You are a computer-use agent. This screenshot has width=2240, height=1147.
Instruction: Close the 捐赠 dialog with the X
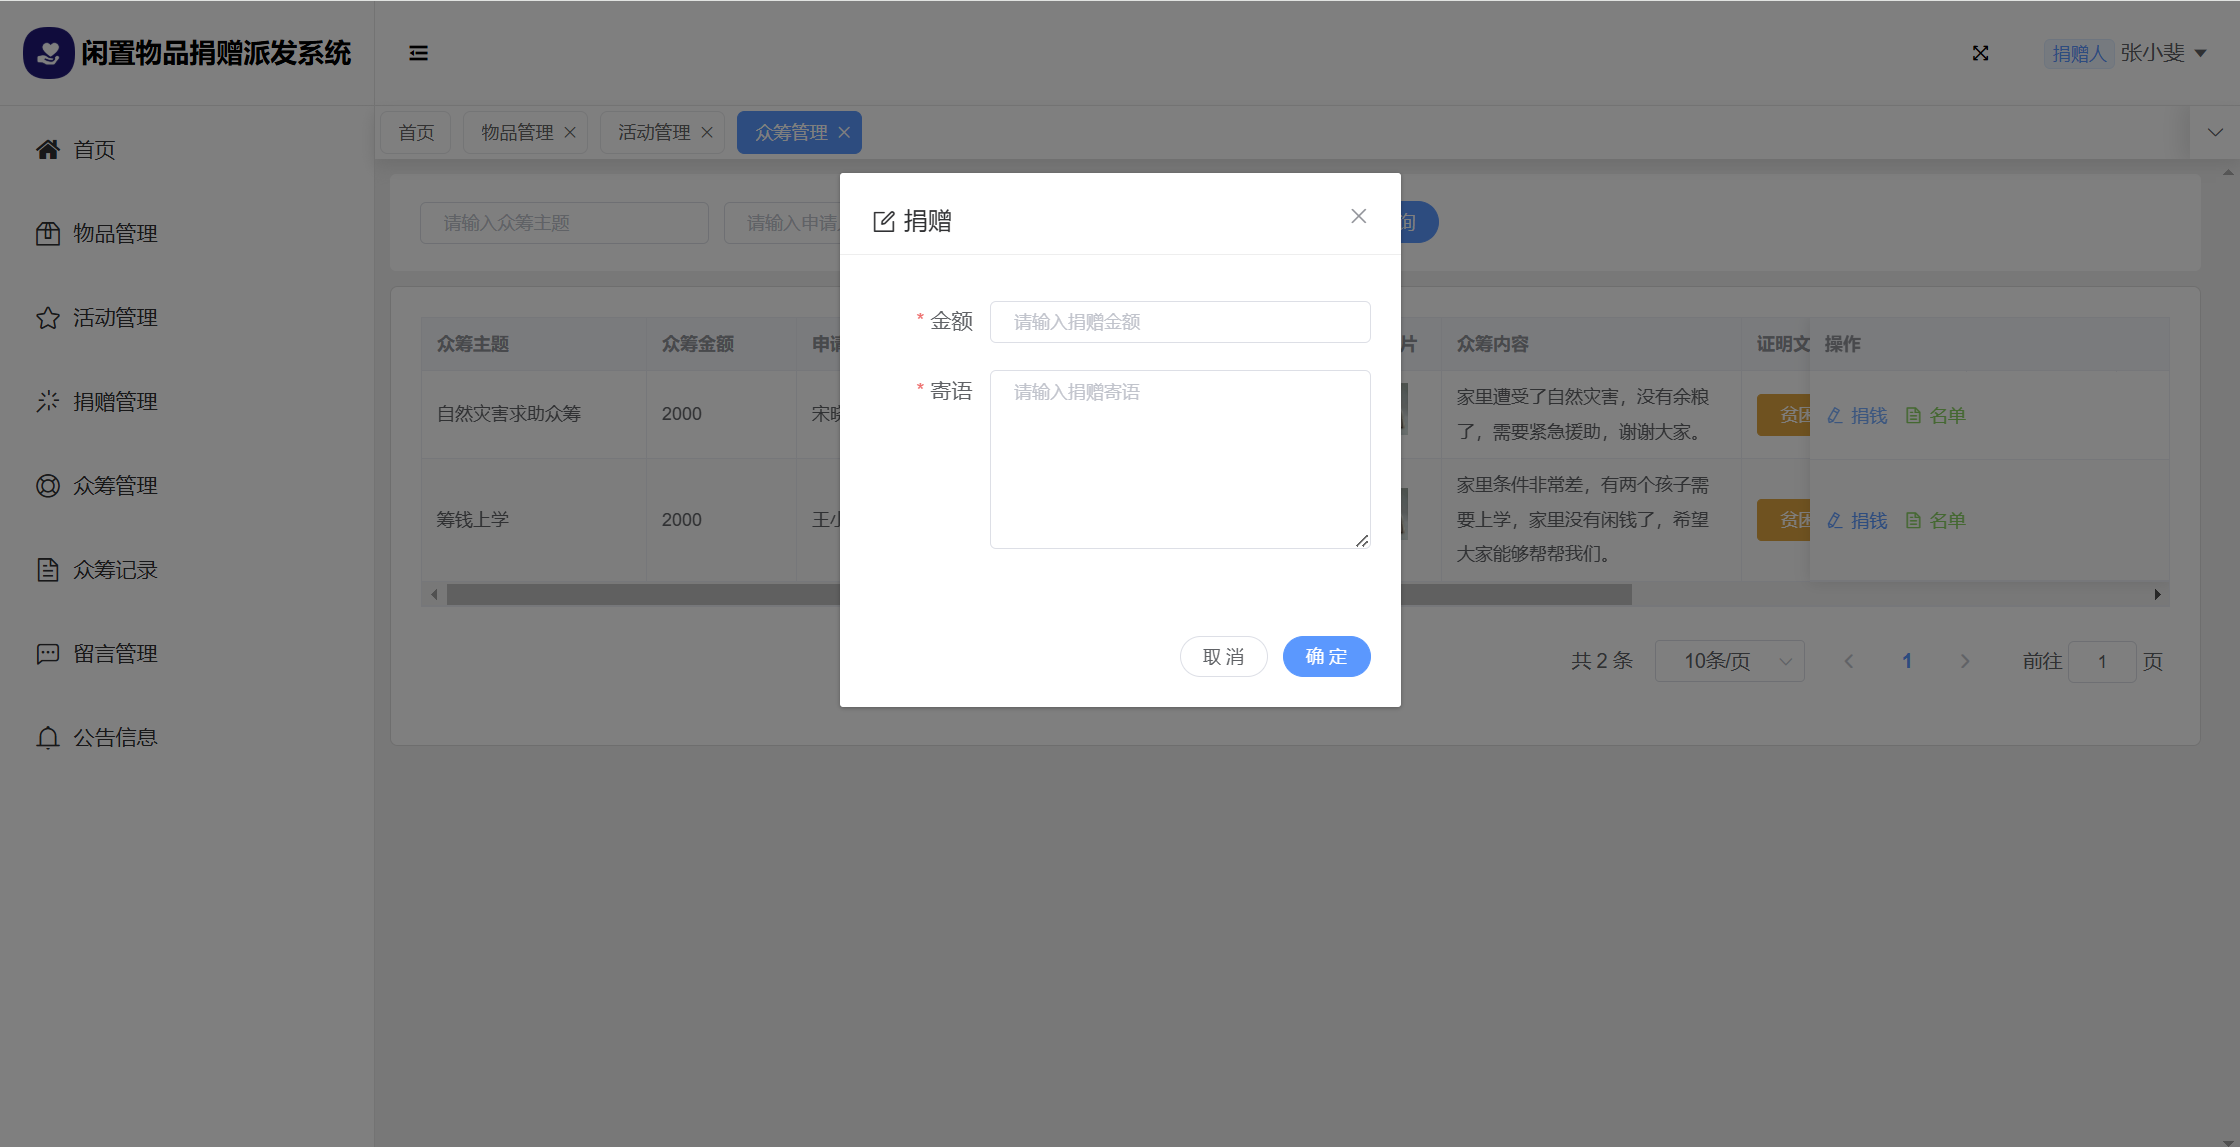1358,216
